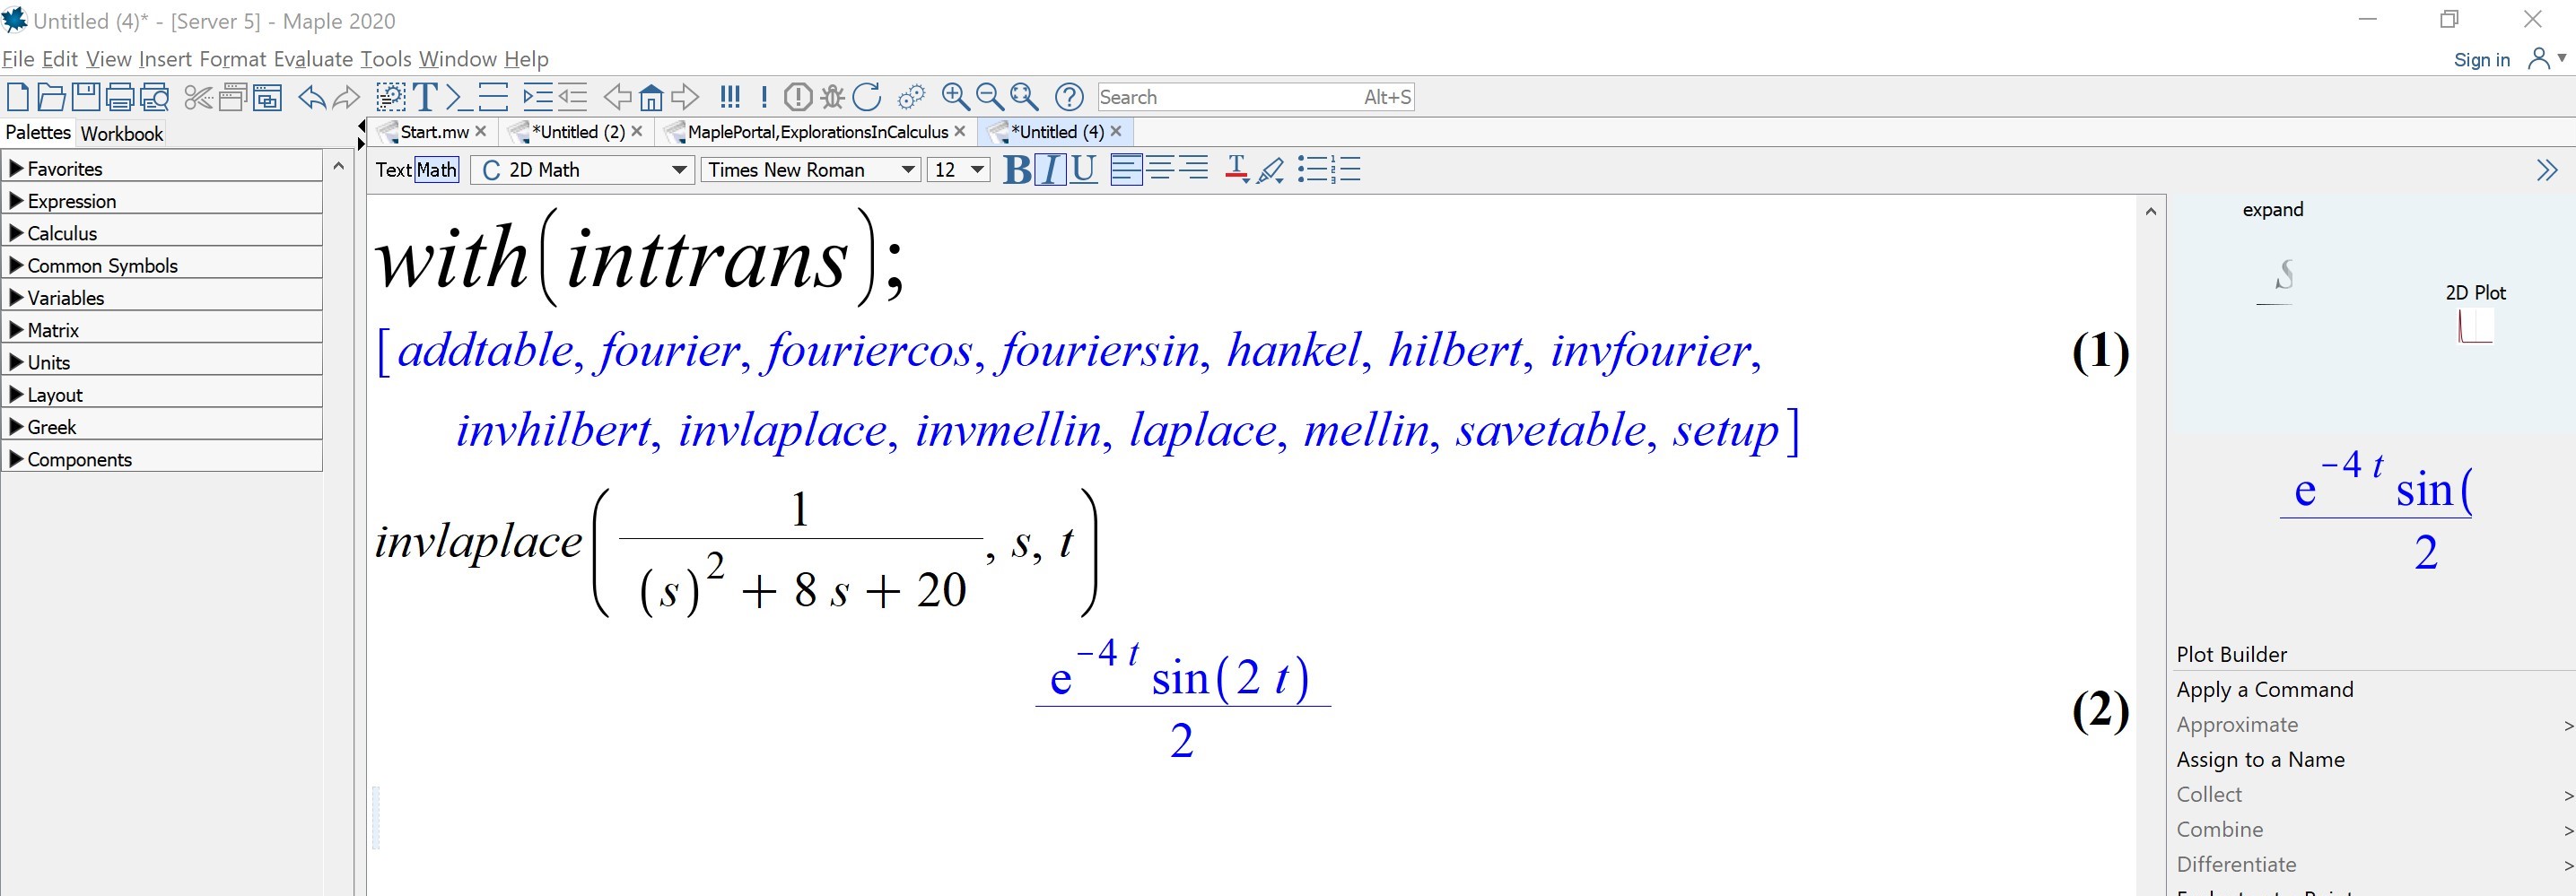The image size is (2576, 896).
Task: Toggle the numbered list
Action: click(1346, 170)
